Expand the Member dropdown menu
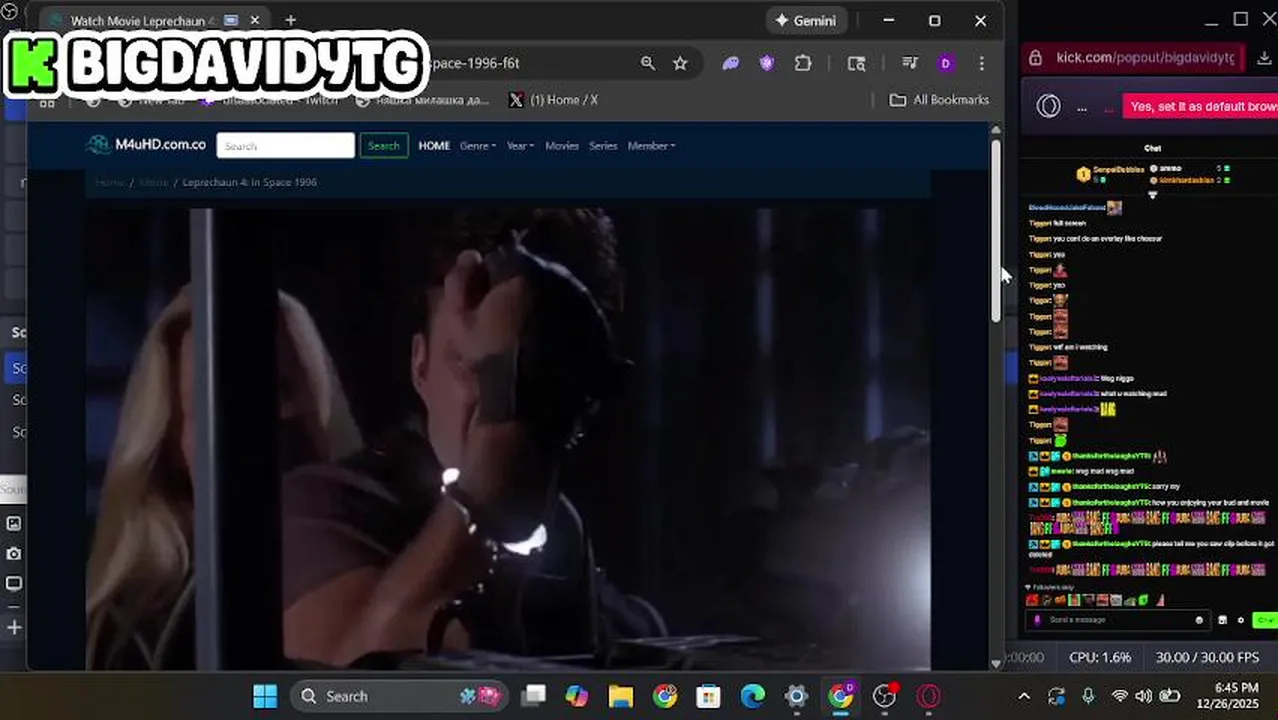Image resolution: width=1278 pixels, height=720 pixels. coord(651,146)
